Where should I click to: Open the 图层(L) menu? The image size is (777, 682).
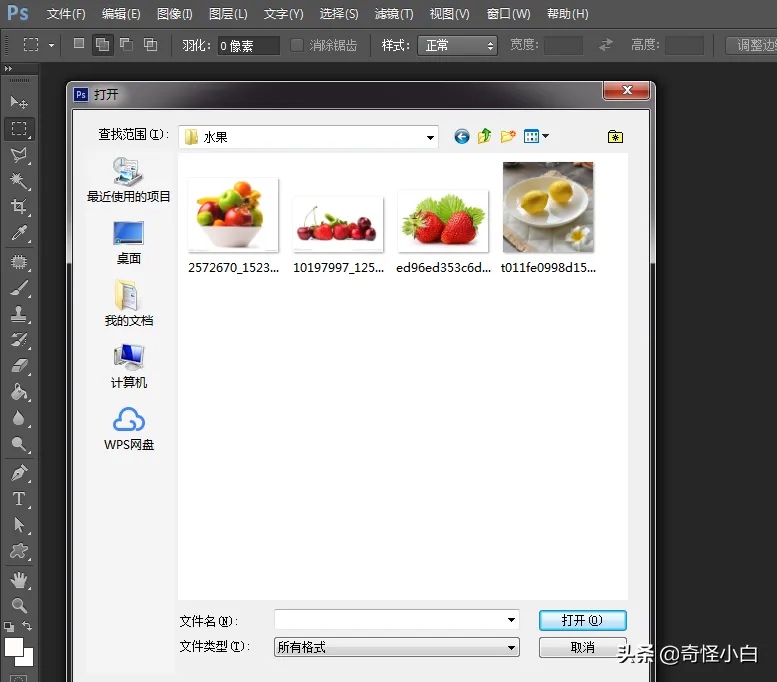(x=229, y=14)
